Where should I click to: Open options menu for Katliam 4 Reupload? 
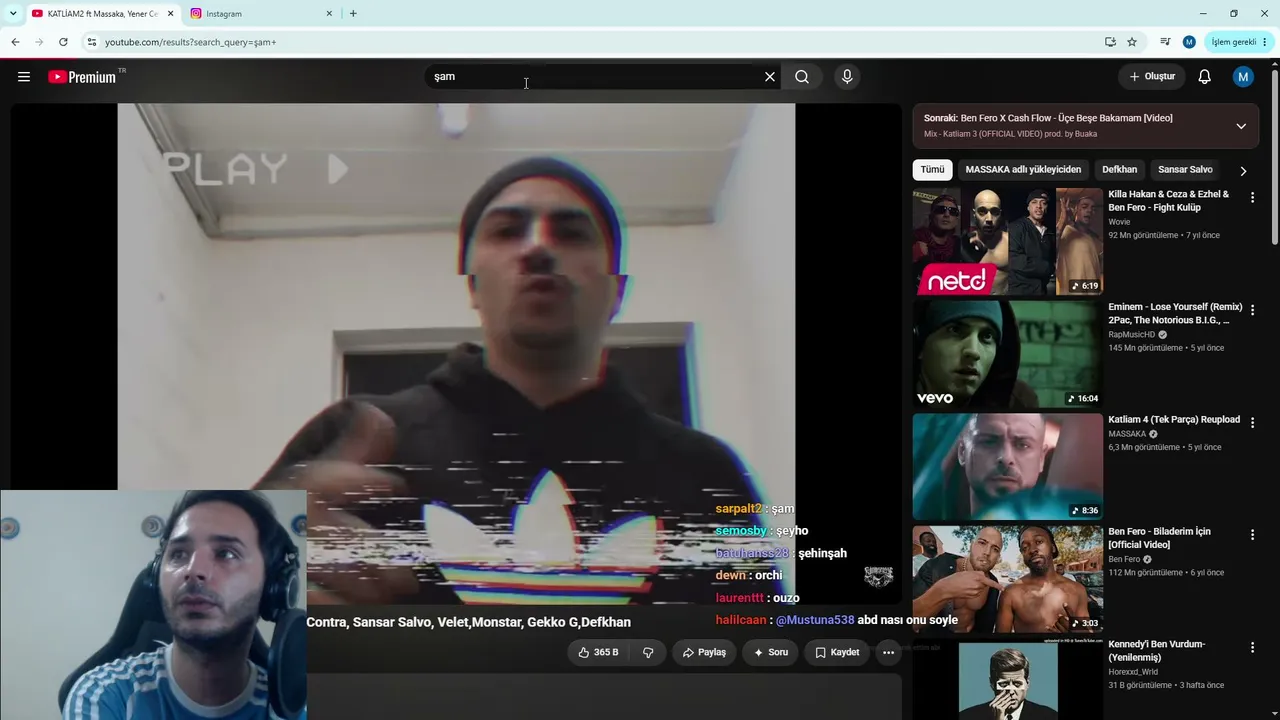1252,423
